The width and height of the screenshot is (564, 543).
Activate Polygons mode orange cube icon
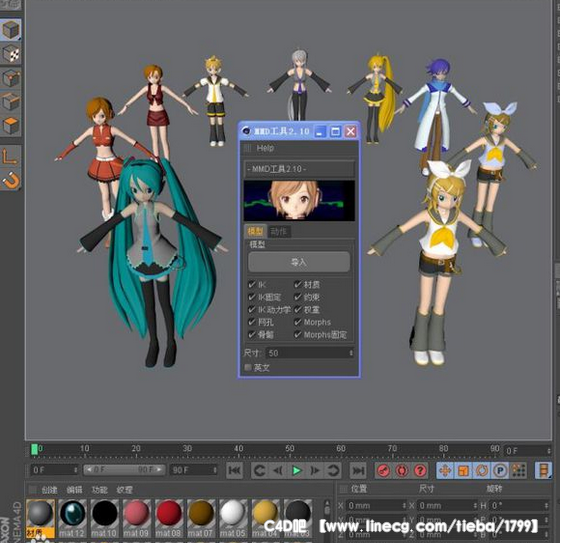pos(11,126)
